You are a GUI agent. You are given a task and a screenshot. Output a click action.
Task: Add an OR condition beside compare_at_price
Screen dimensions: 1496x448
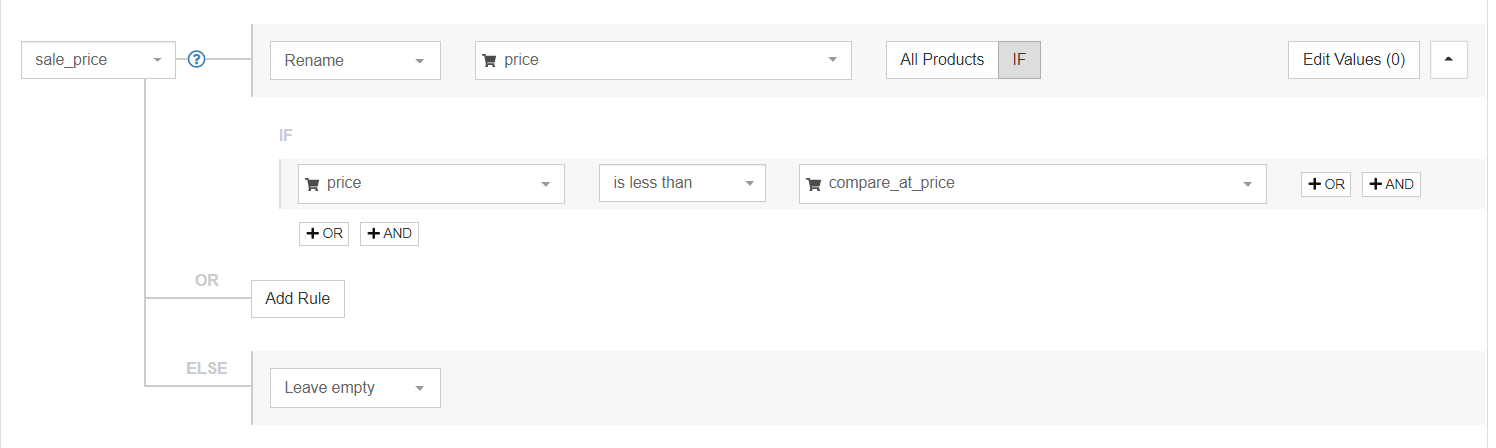point(1326,184)
